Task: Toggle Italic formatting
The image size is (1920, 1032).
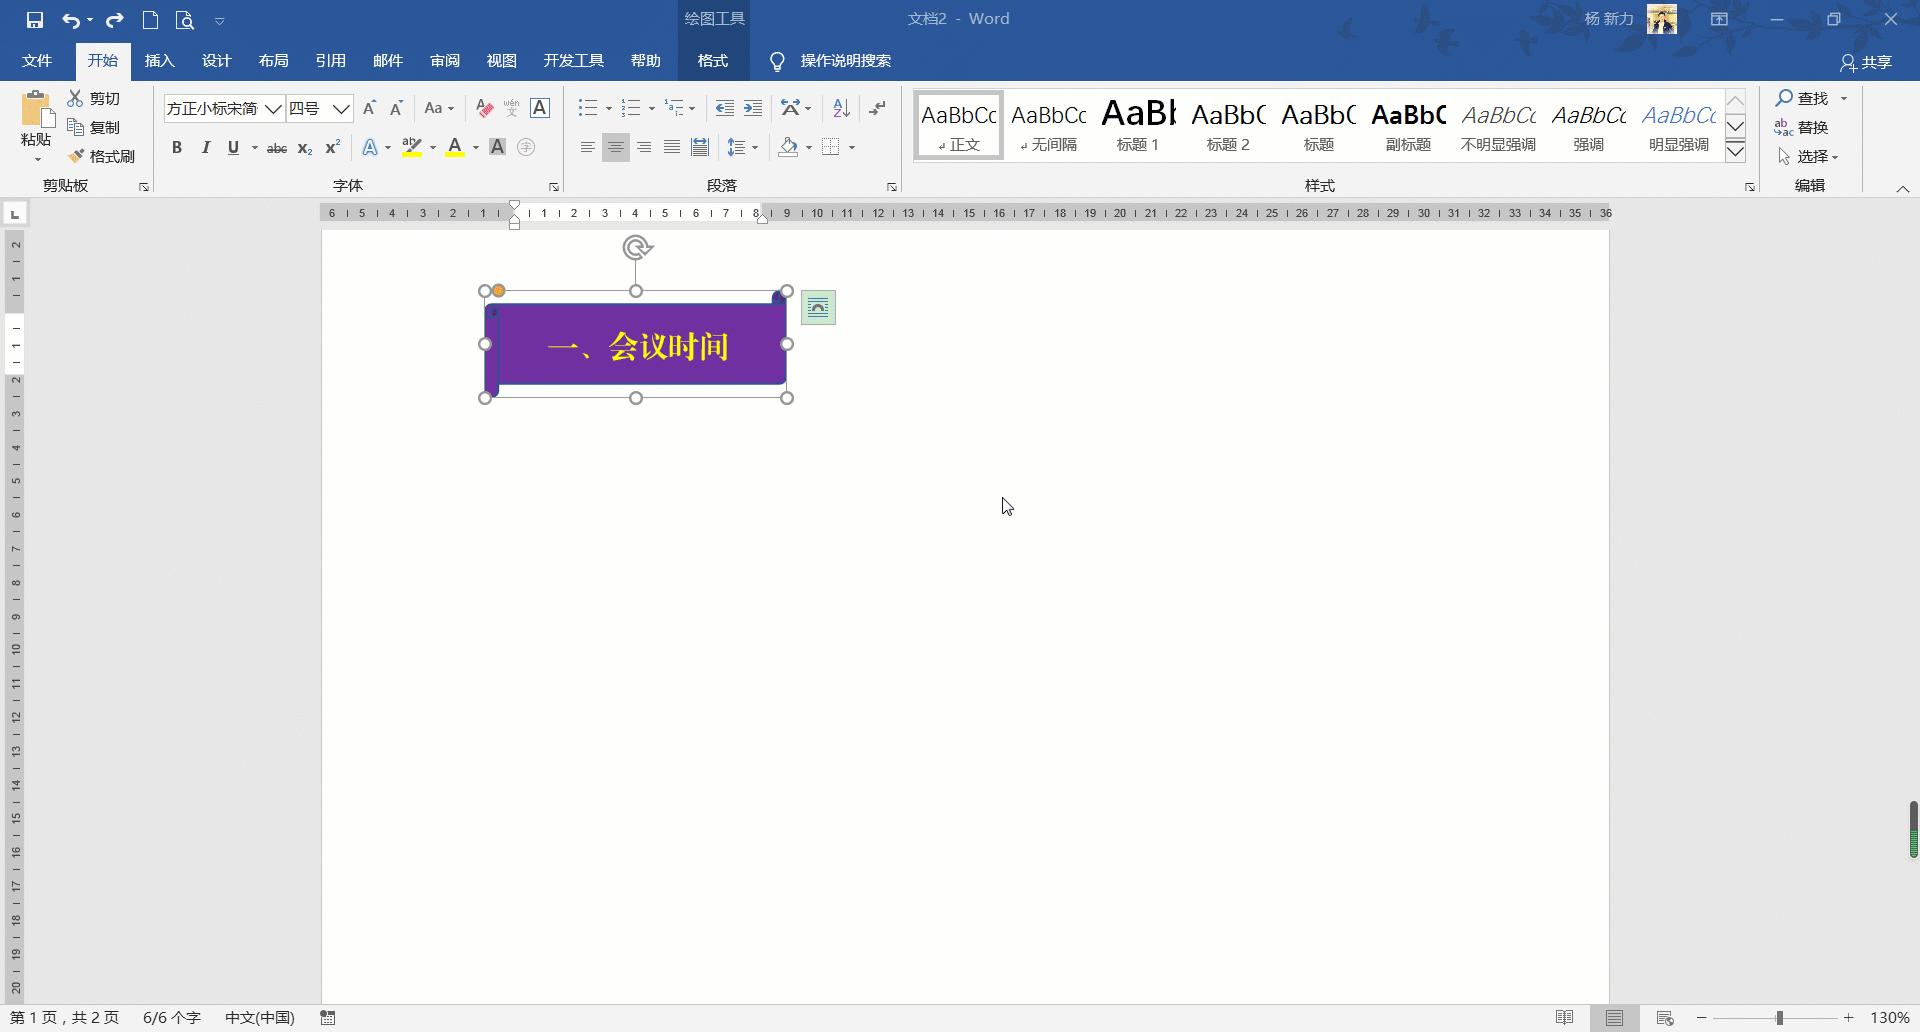Action: tap(205, 148)
